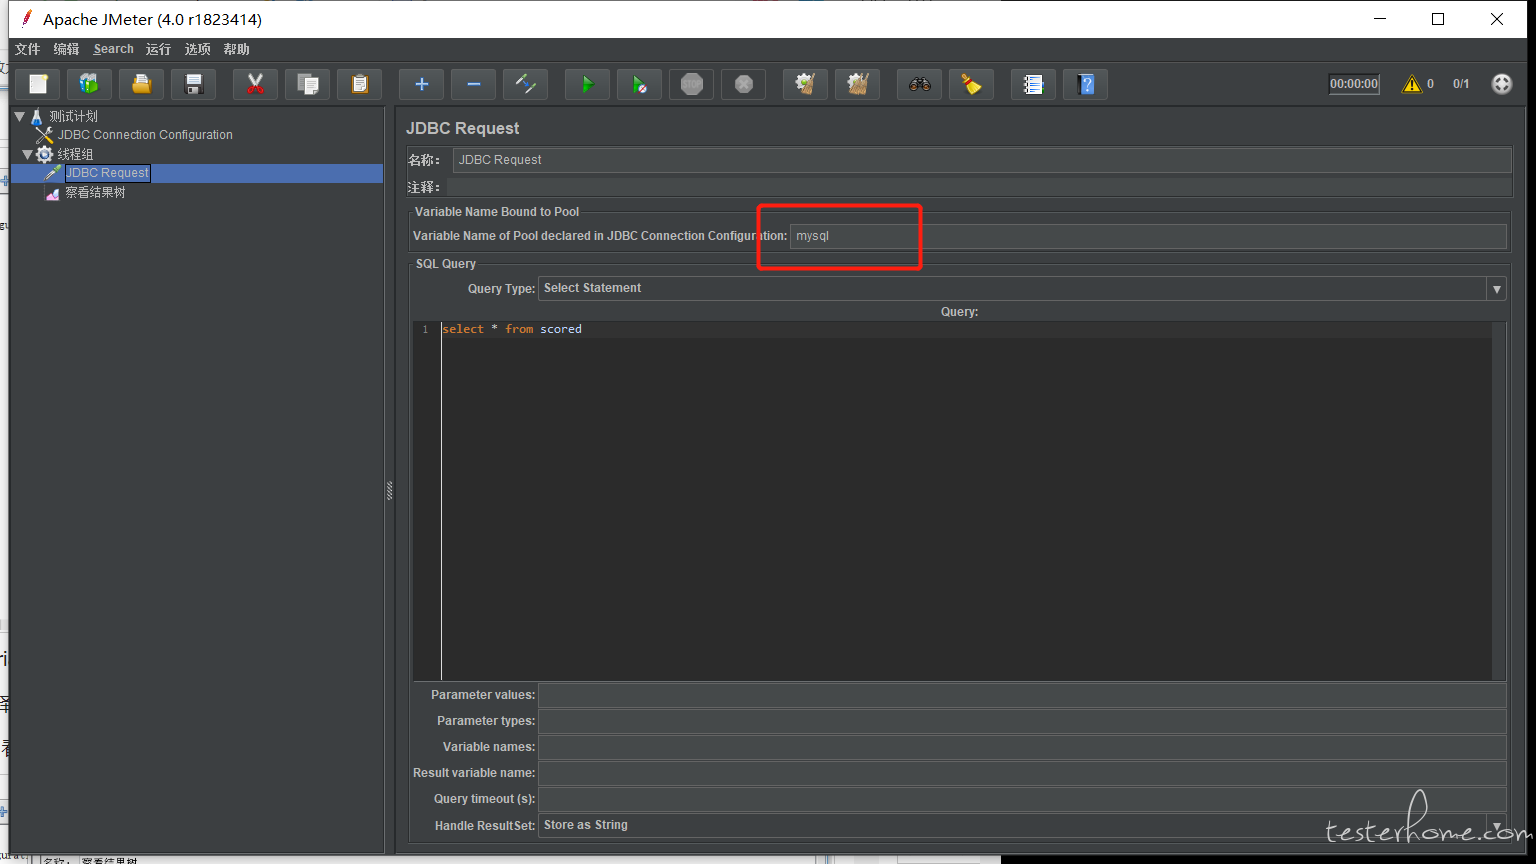The width and height of the screenshot is (1536, 864).
Task: Click the query editor vertical scrollbar
Action: click(1499, 500)
